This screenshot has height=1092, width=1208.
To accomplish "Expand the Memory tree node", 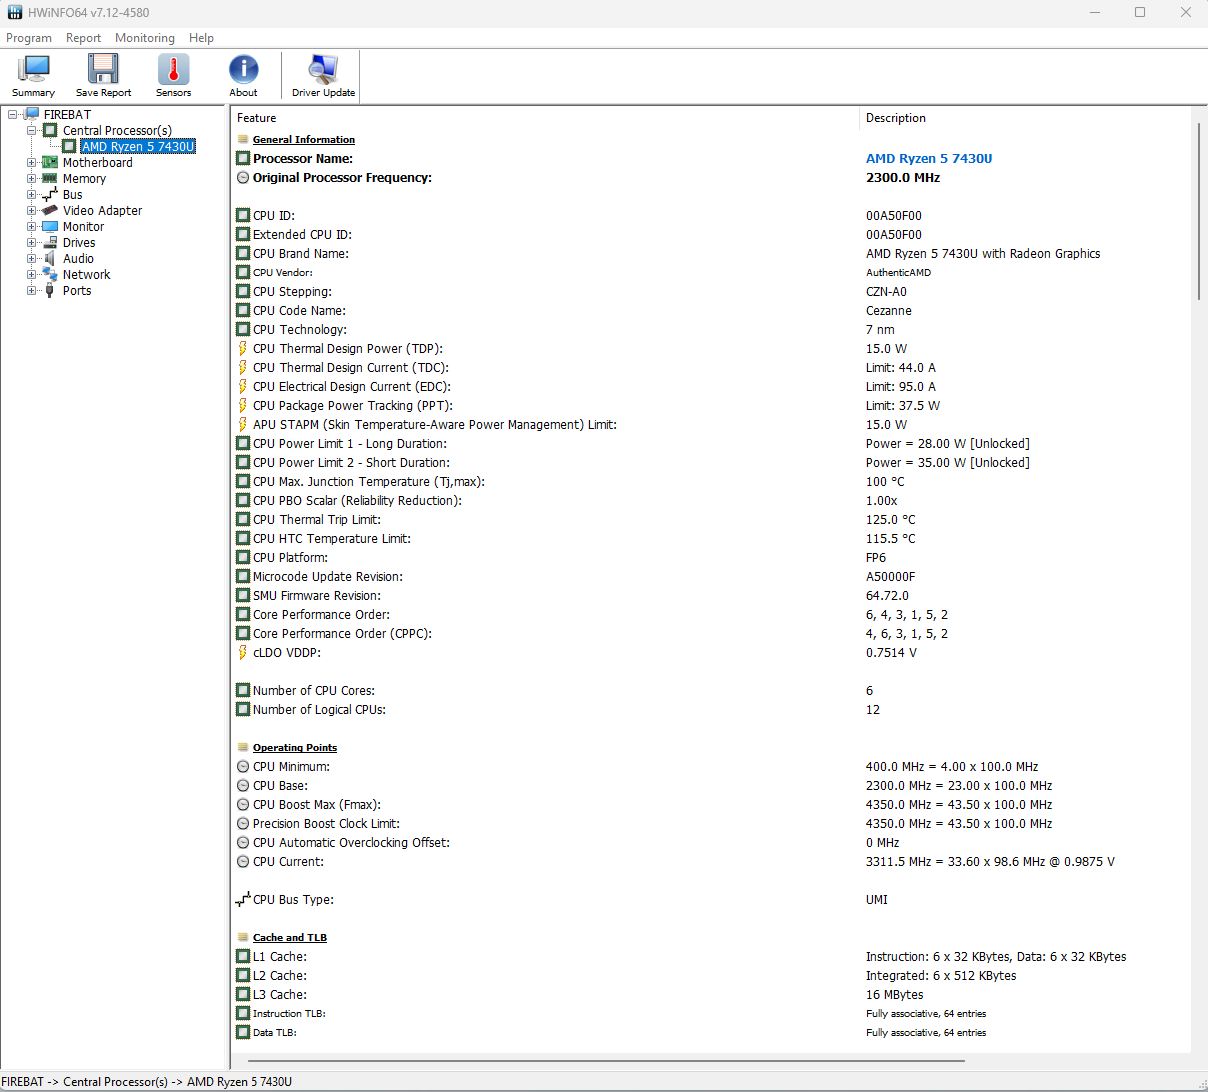I will click(x=31, y=179).
